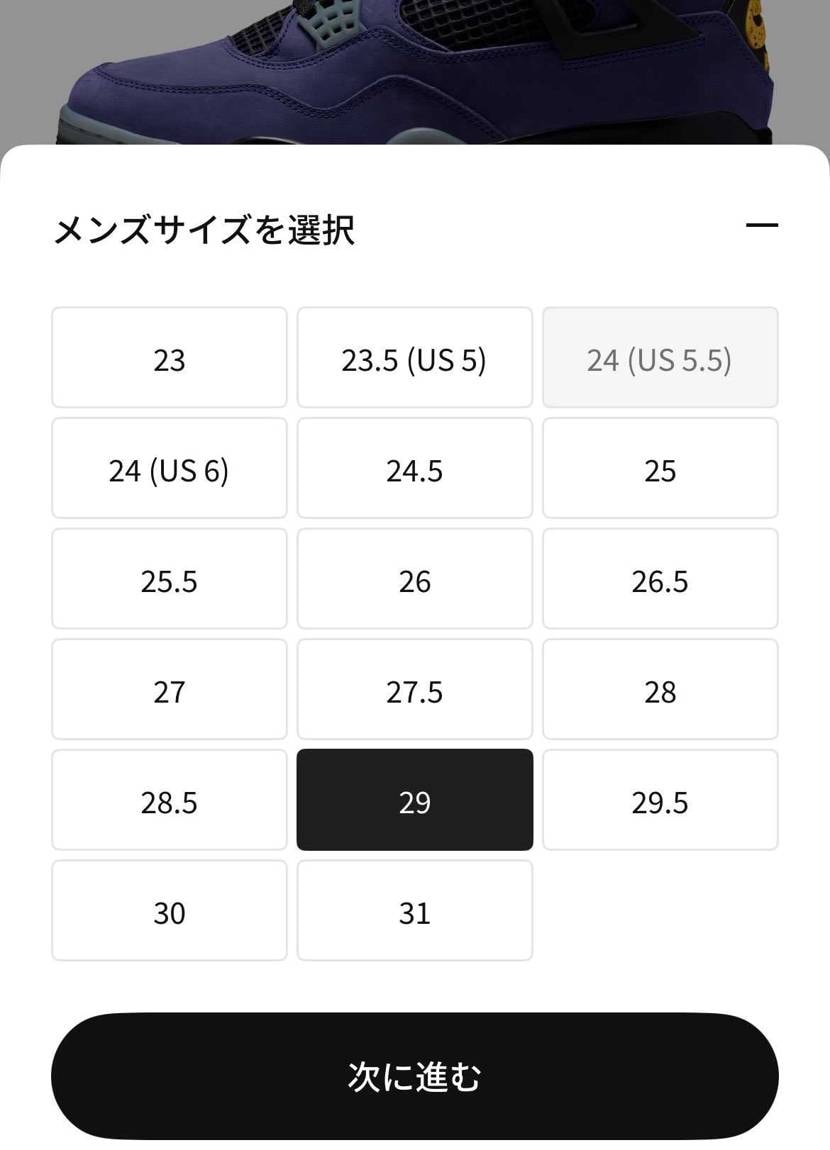This screenshot has height=1150, width=830.
Task: Click the grayed-out 24 (US 5.5) size
Action: (660, 357)
